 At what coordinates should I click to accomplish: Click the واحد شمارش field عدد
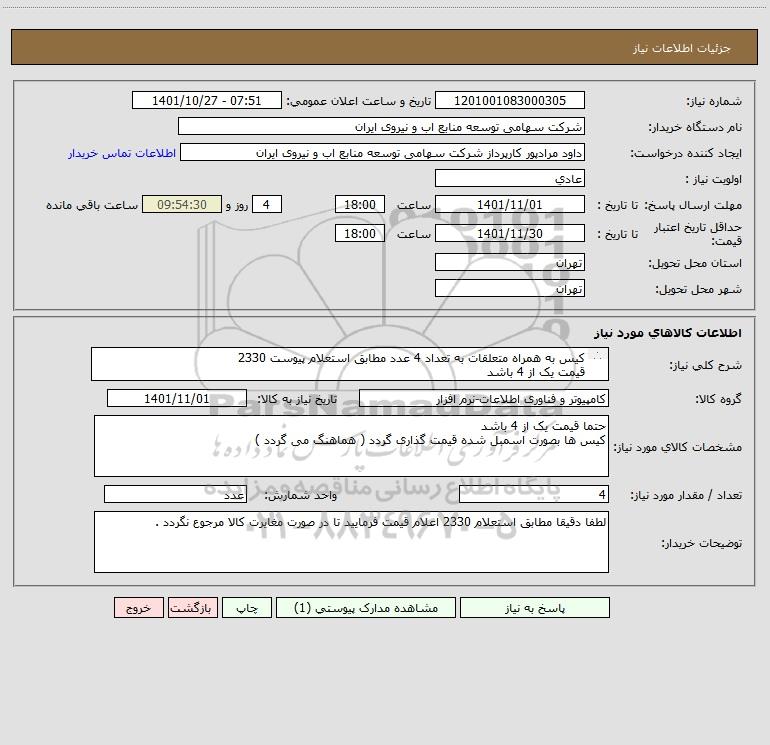click(x=175, y=495)
